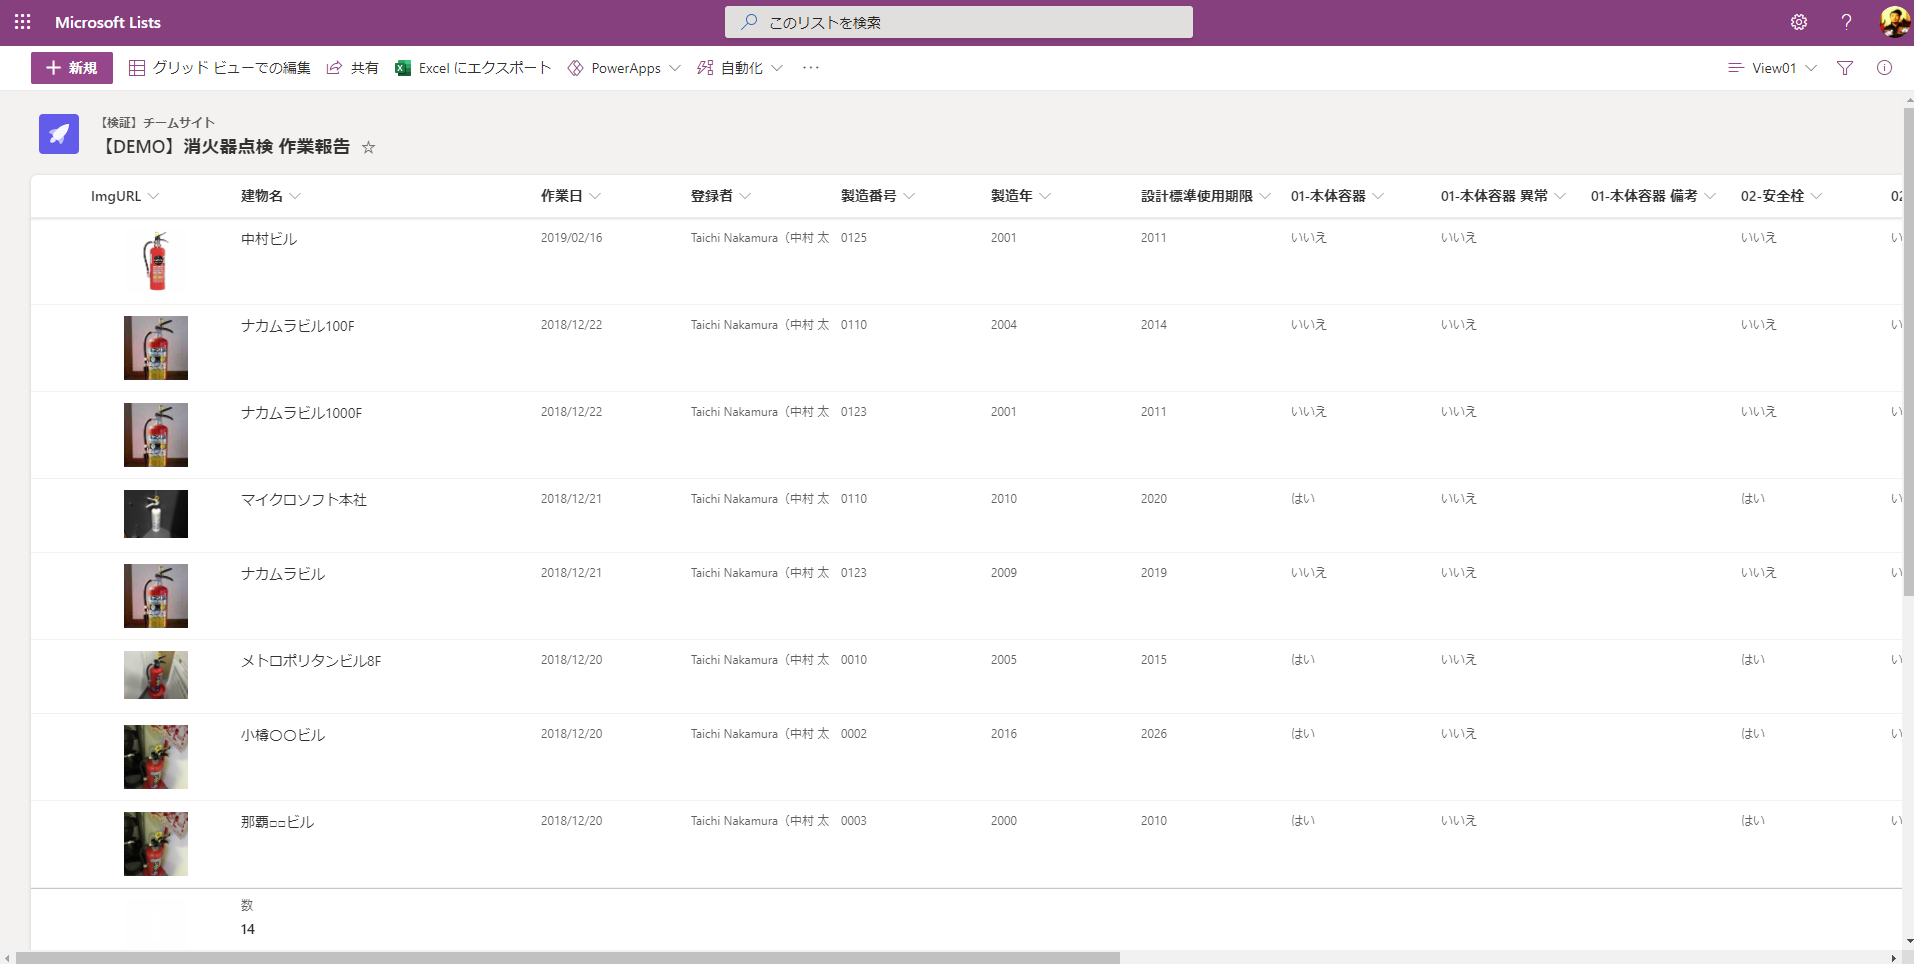This screenshot has width=1914, height=964.
Task: Click the rocket list logo icon
Action: 58,133
